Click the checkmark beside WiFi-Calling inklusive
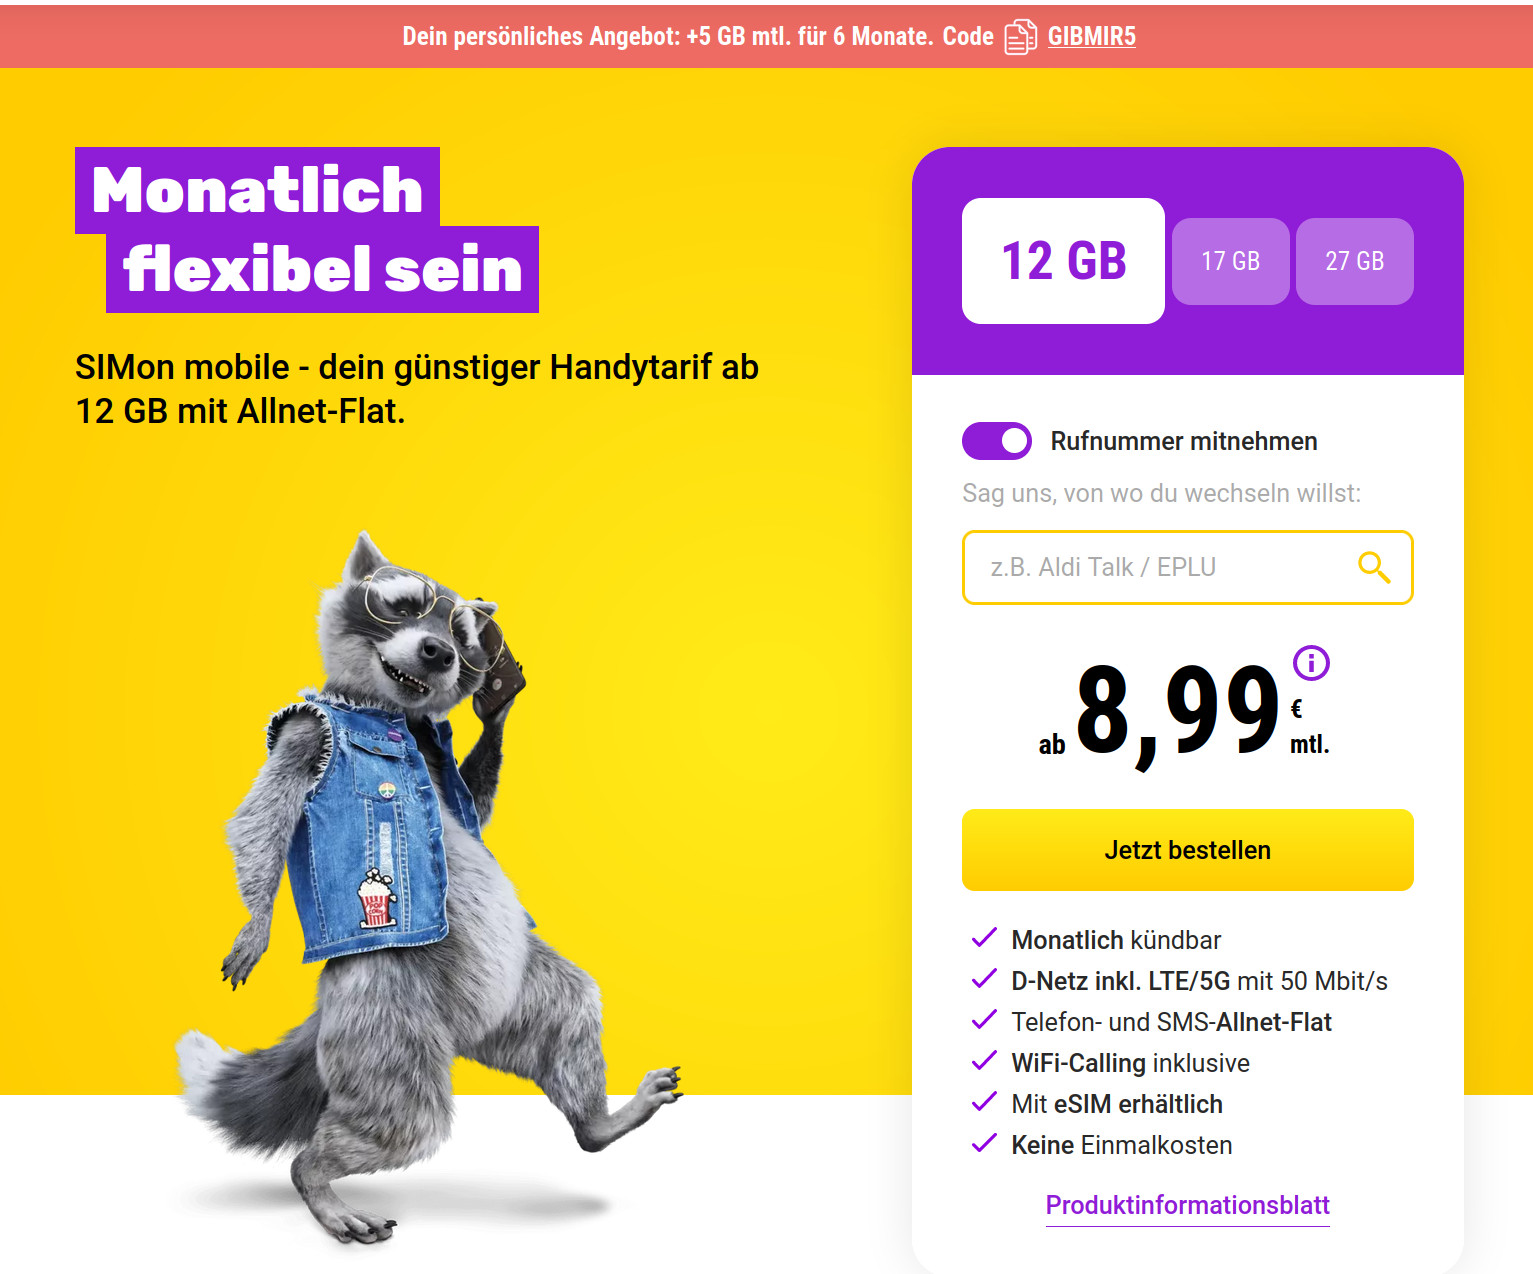Screen dimensions: 1533x1274 [984, 1061]
